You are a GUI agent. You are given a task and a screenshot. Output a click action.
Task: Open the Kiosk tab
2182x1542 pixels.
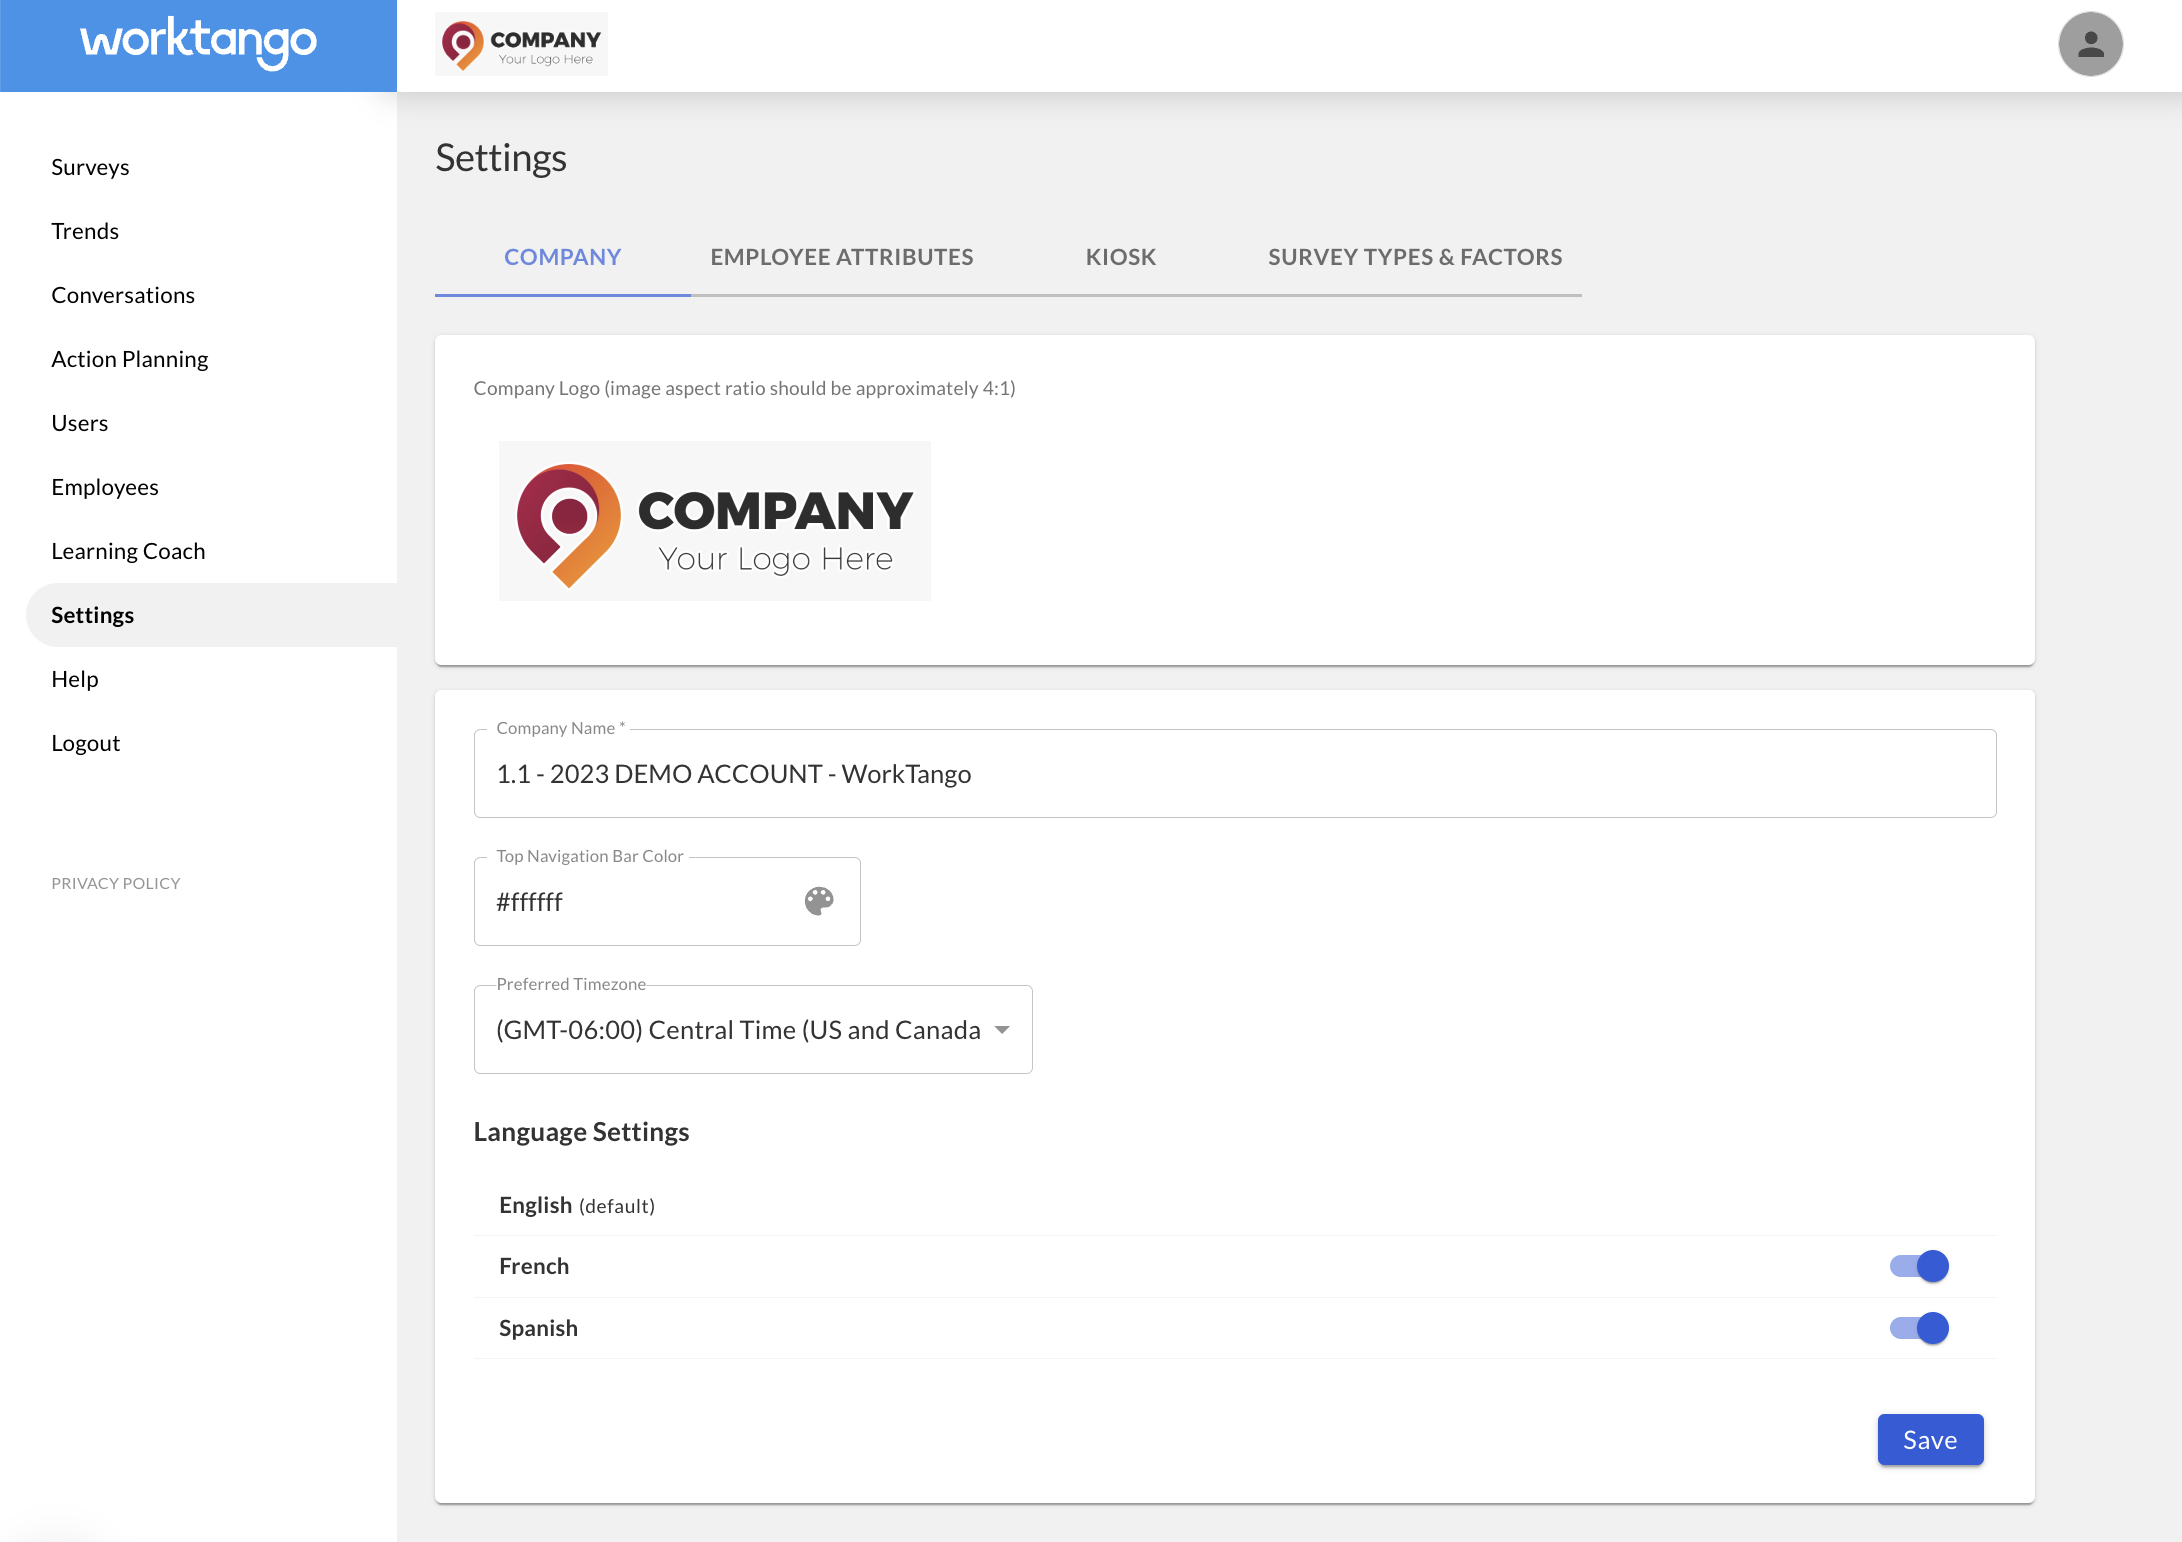[1120, 257]
